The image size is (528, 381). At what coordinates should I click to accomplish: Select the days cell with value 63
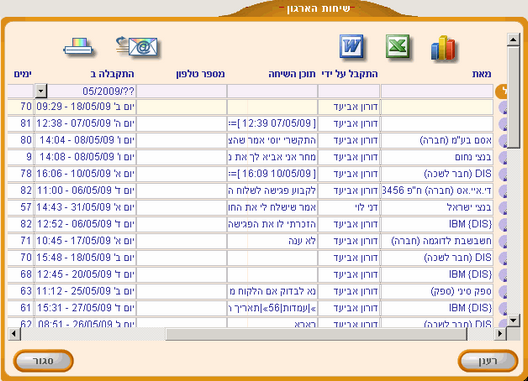click(20, 291)
